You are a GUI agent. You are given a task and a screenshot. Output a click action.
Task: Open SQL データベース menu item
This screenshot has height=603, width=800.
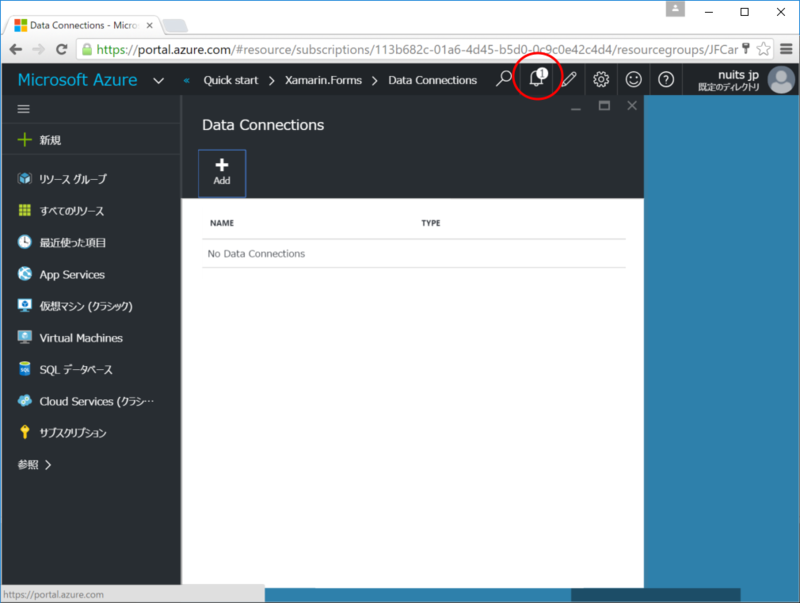click(x=91, y=369)
